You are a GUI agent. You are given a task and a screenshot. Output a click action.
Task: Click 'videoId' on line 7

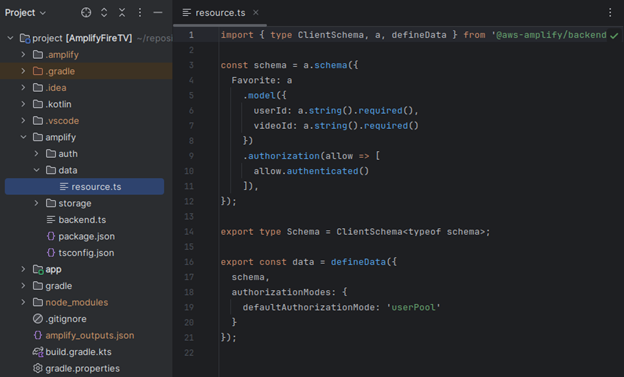point(273,126)
